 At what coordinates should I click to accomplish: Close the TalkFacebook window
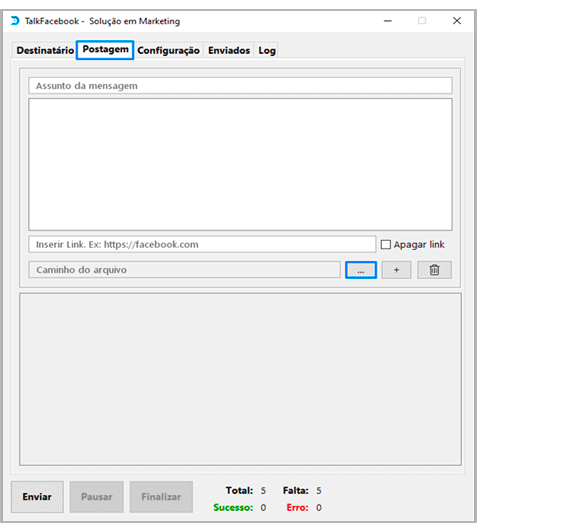[x=457, y=21]
